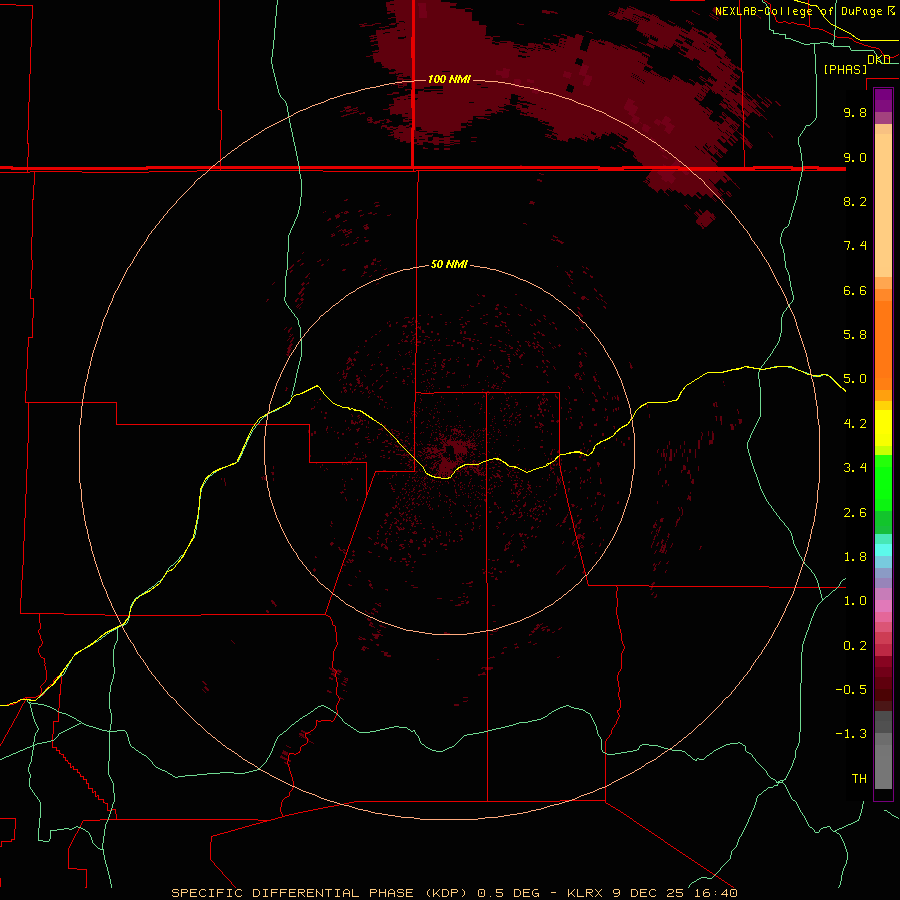Click the cyan band of the color bar

point(883,549)
